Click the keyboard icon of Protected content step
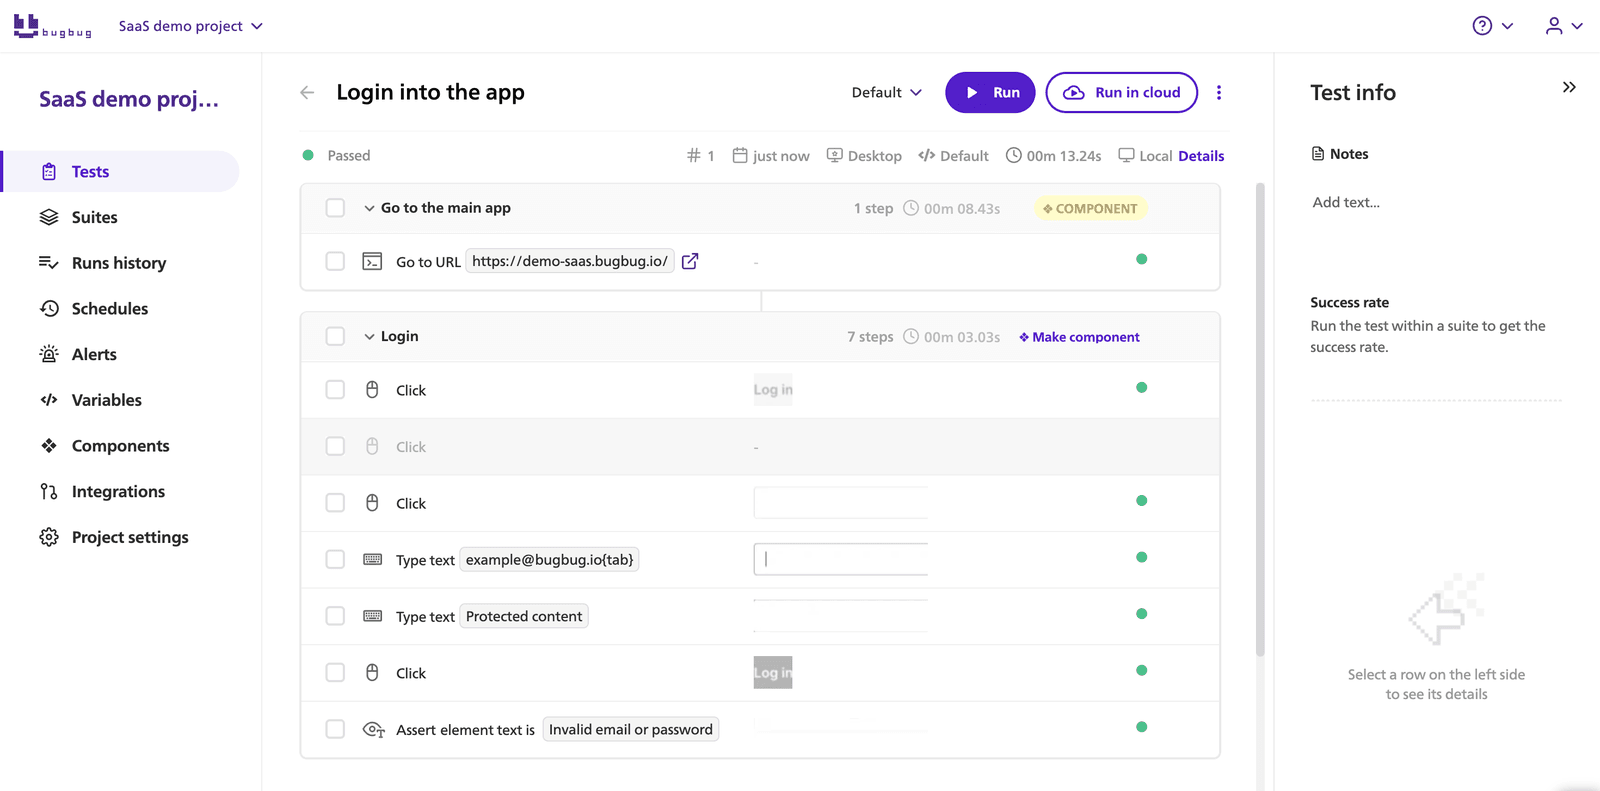The width and height of the screenshot is (1600, 791). pos(372,616)
